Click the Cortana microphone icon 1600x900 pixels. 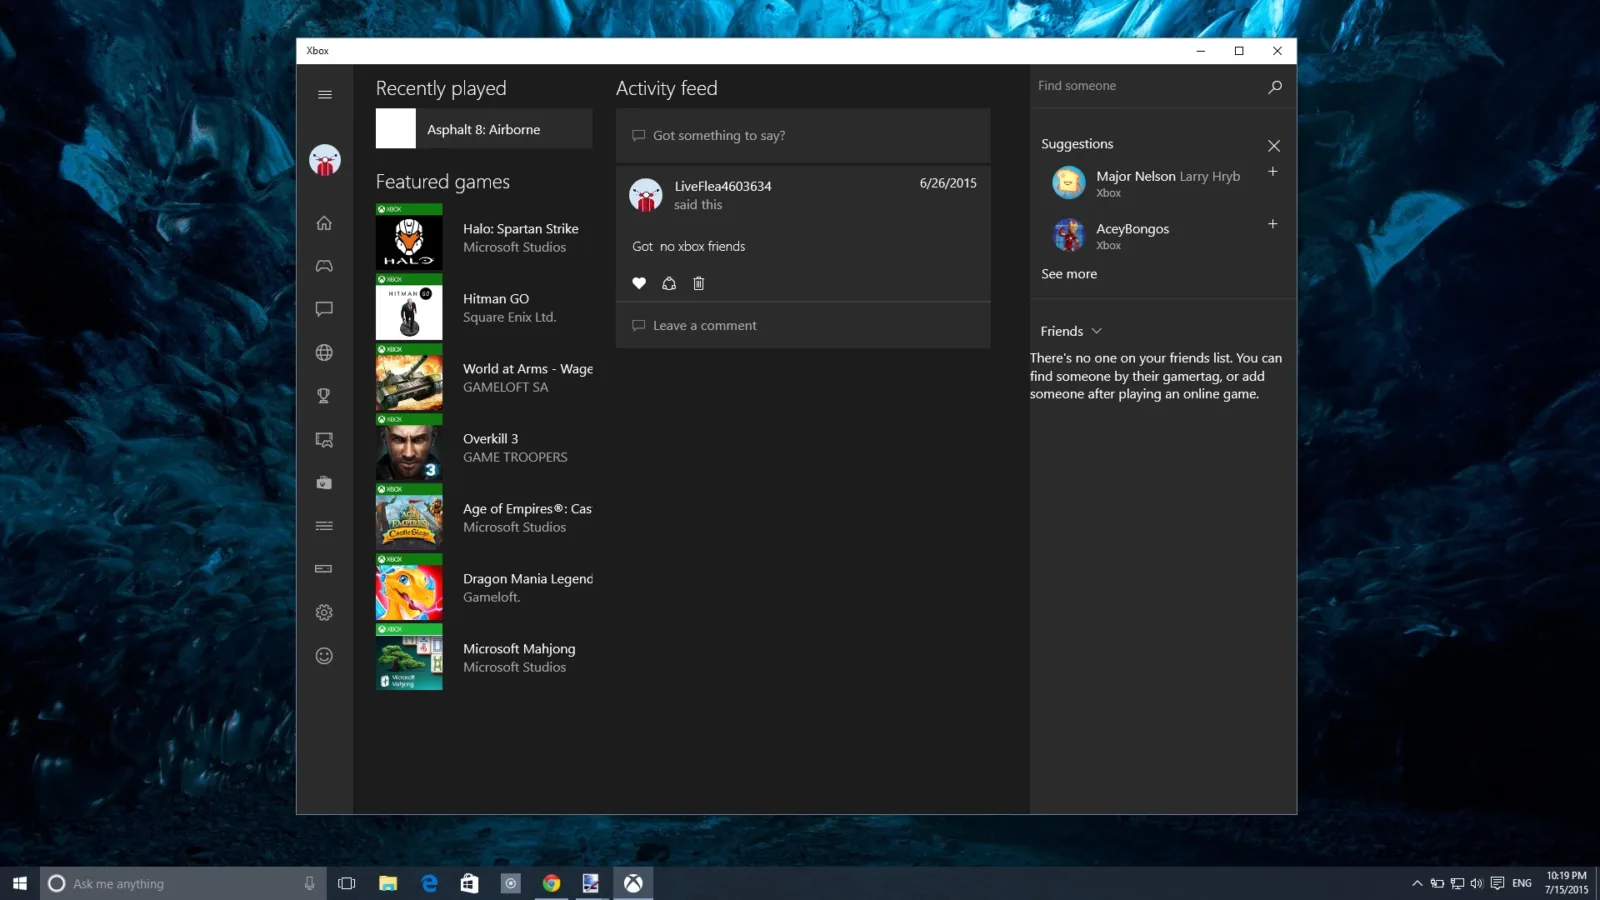[309, 883]
